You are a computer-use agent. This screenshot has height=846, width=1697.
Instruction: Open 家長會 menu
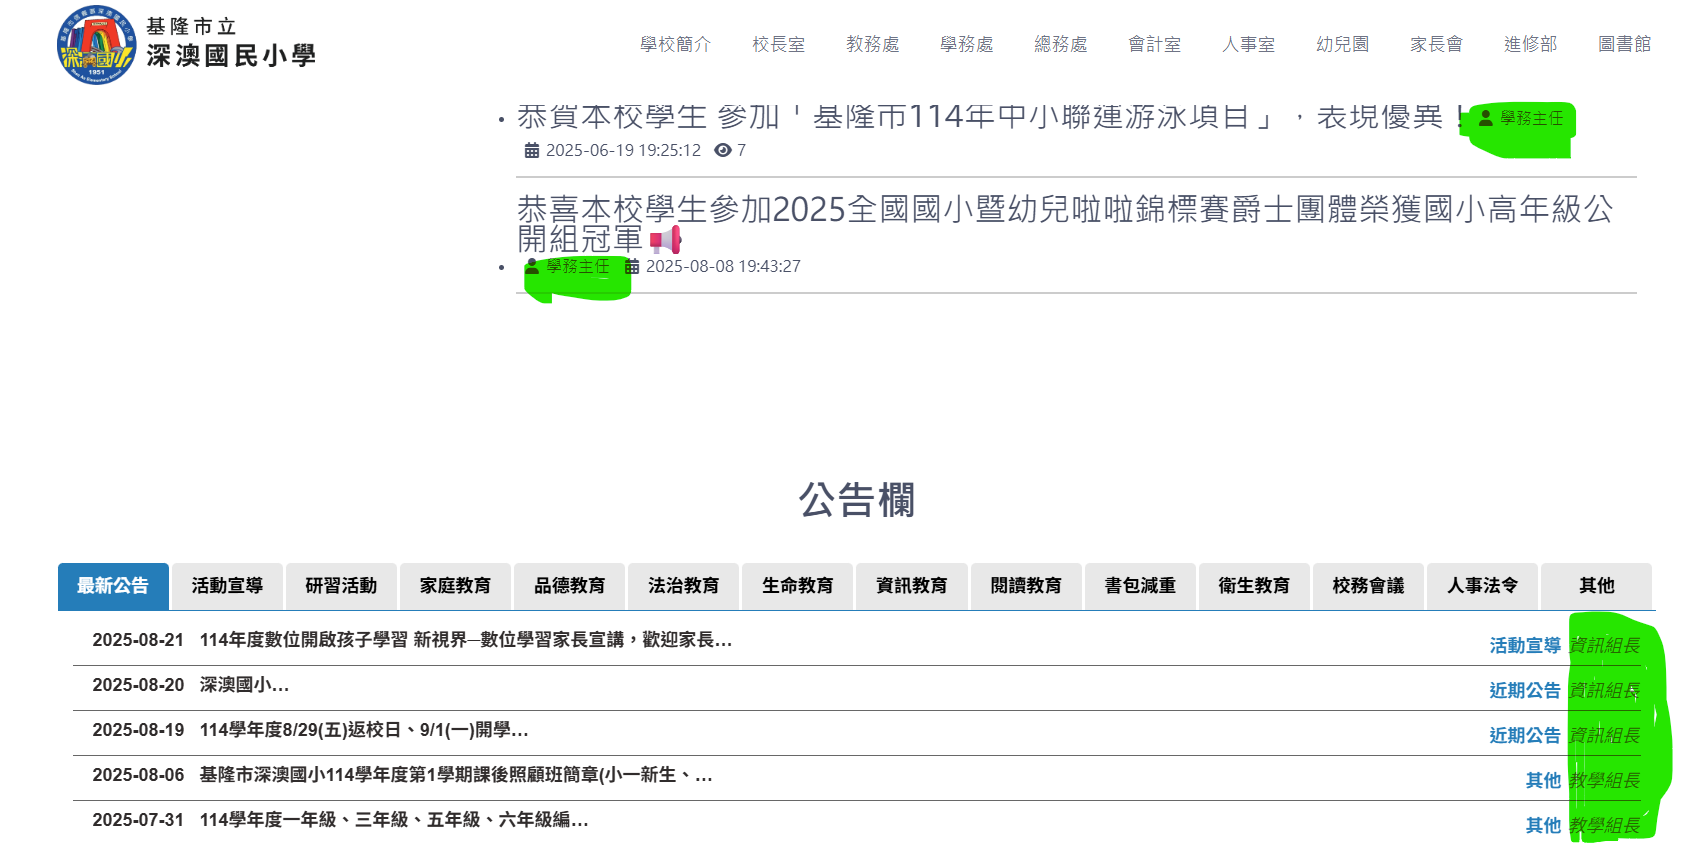click(1437, 44)
